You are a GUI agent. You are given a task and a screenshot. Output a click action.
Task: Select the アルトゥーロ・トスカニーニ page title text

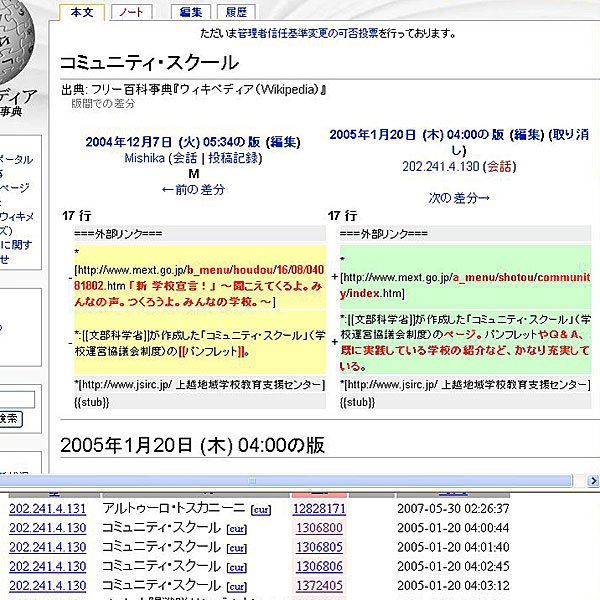pos(173,508)
